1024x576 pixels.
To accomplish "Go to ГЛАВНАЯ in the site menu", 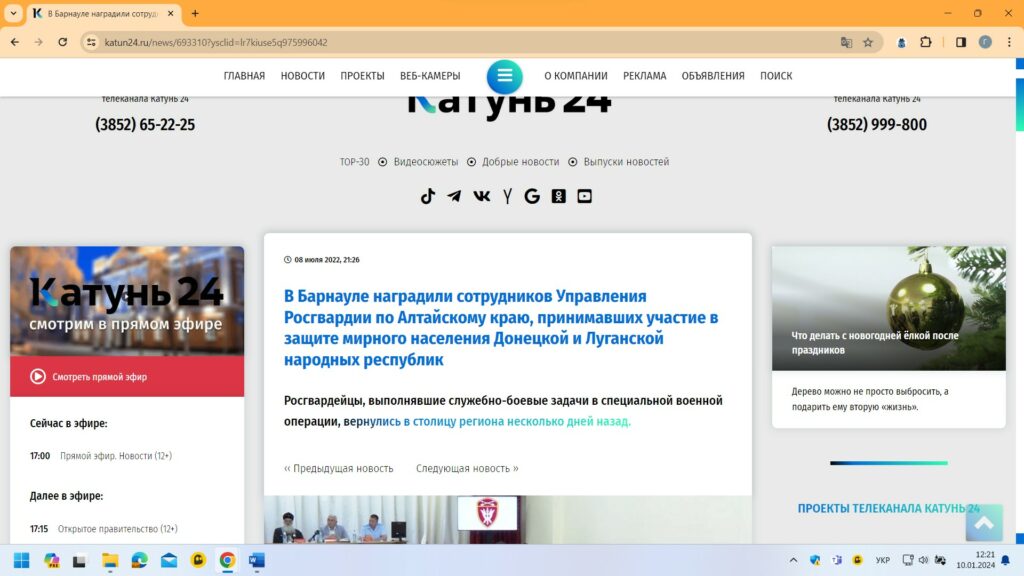I will pos(244,76).
